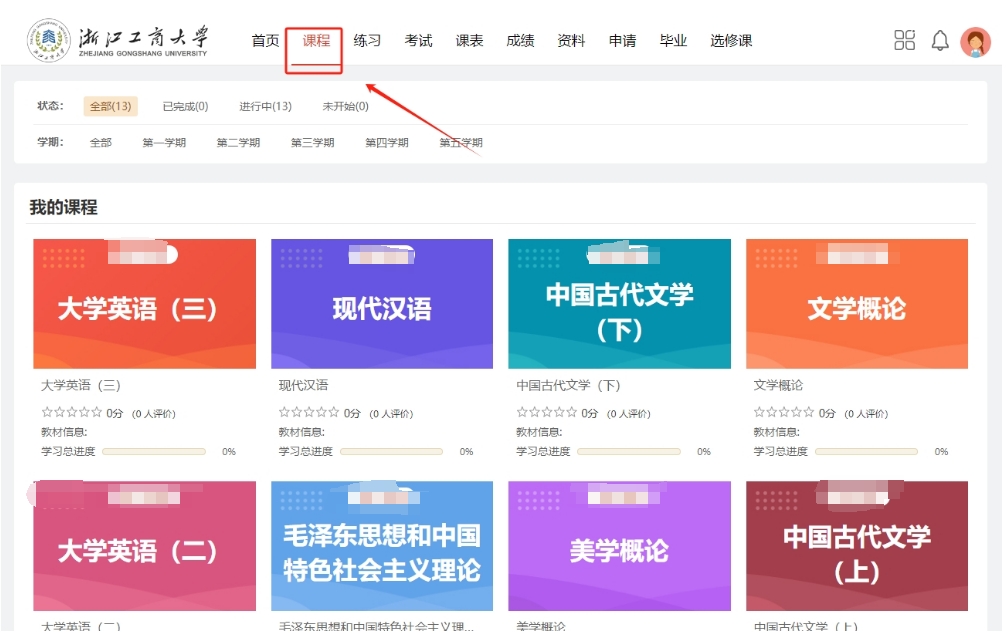The width and height of the screenshot is (1006, 633).
Task: Select 第一学期 semester filter
Action: click(x=164, y=143)
